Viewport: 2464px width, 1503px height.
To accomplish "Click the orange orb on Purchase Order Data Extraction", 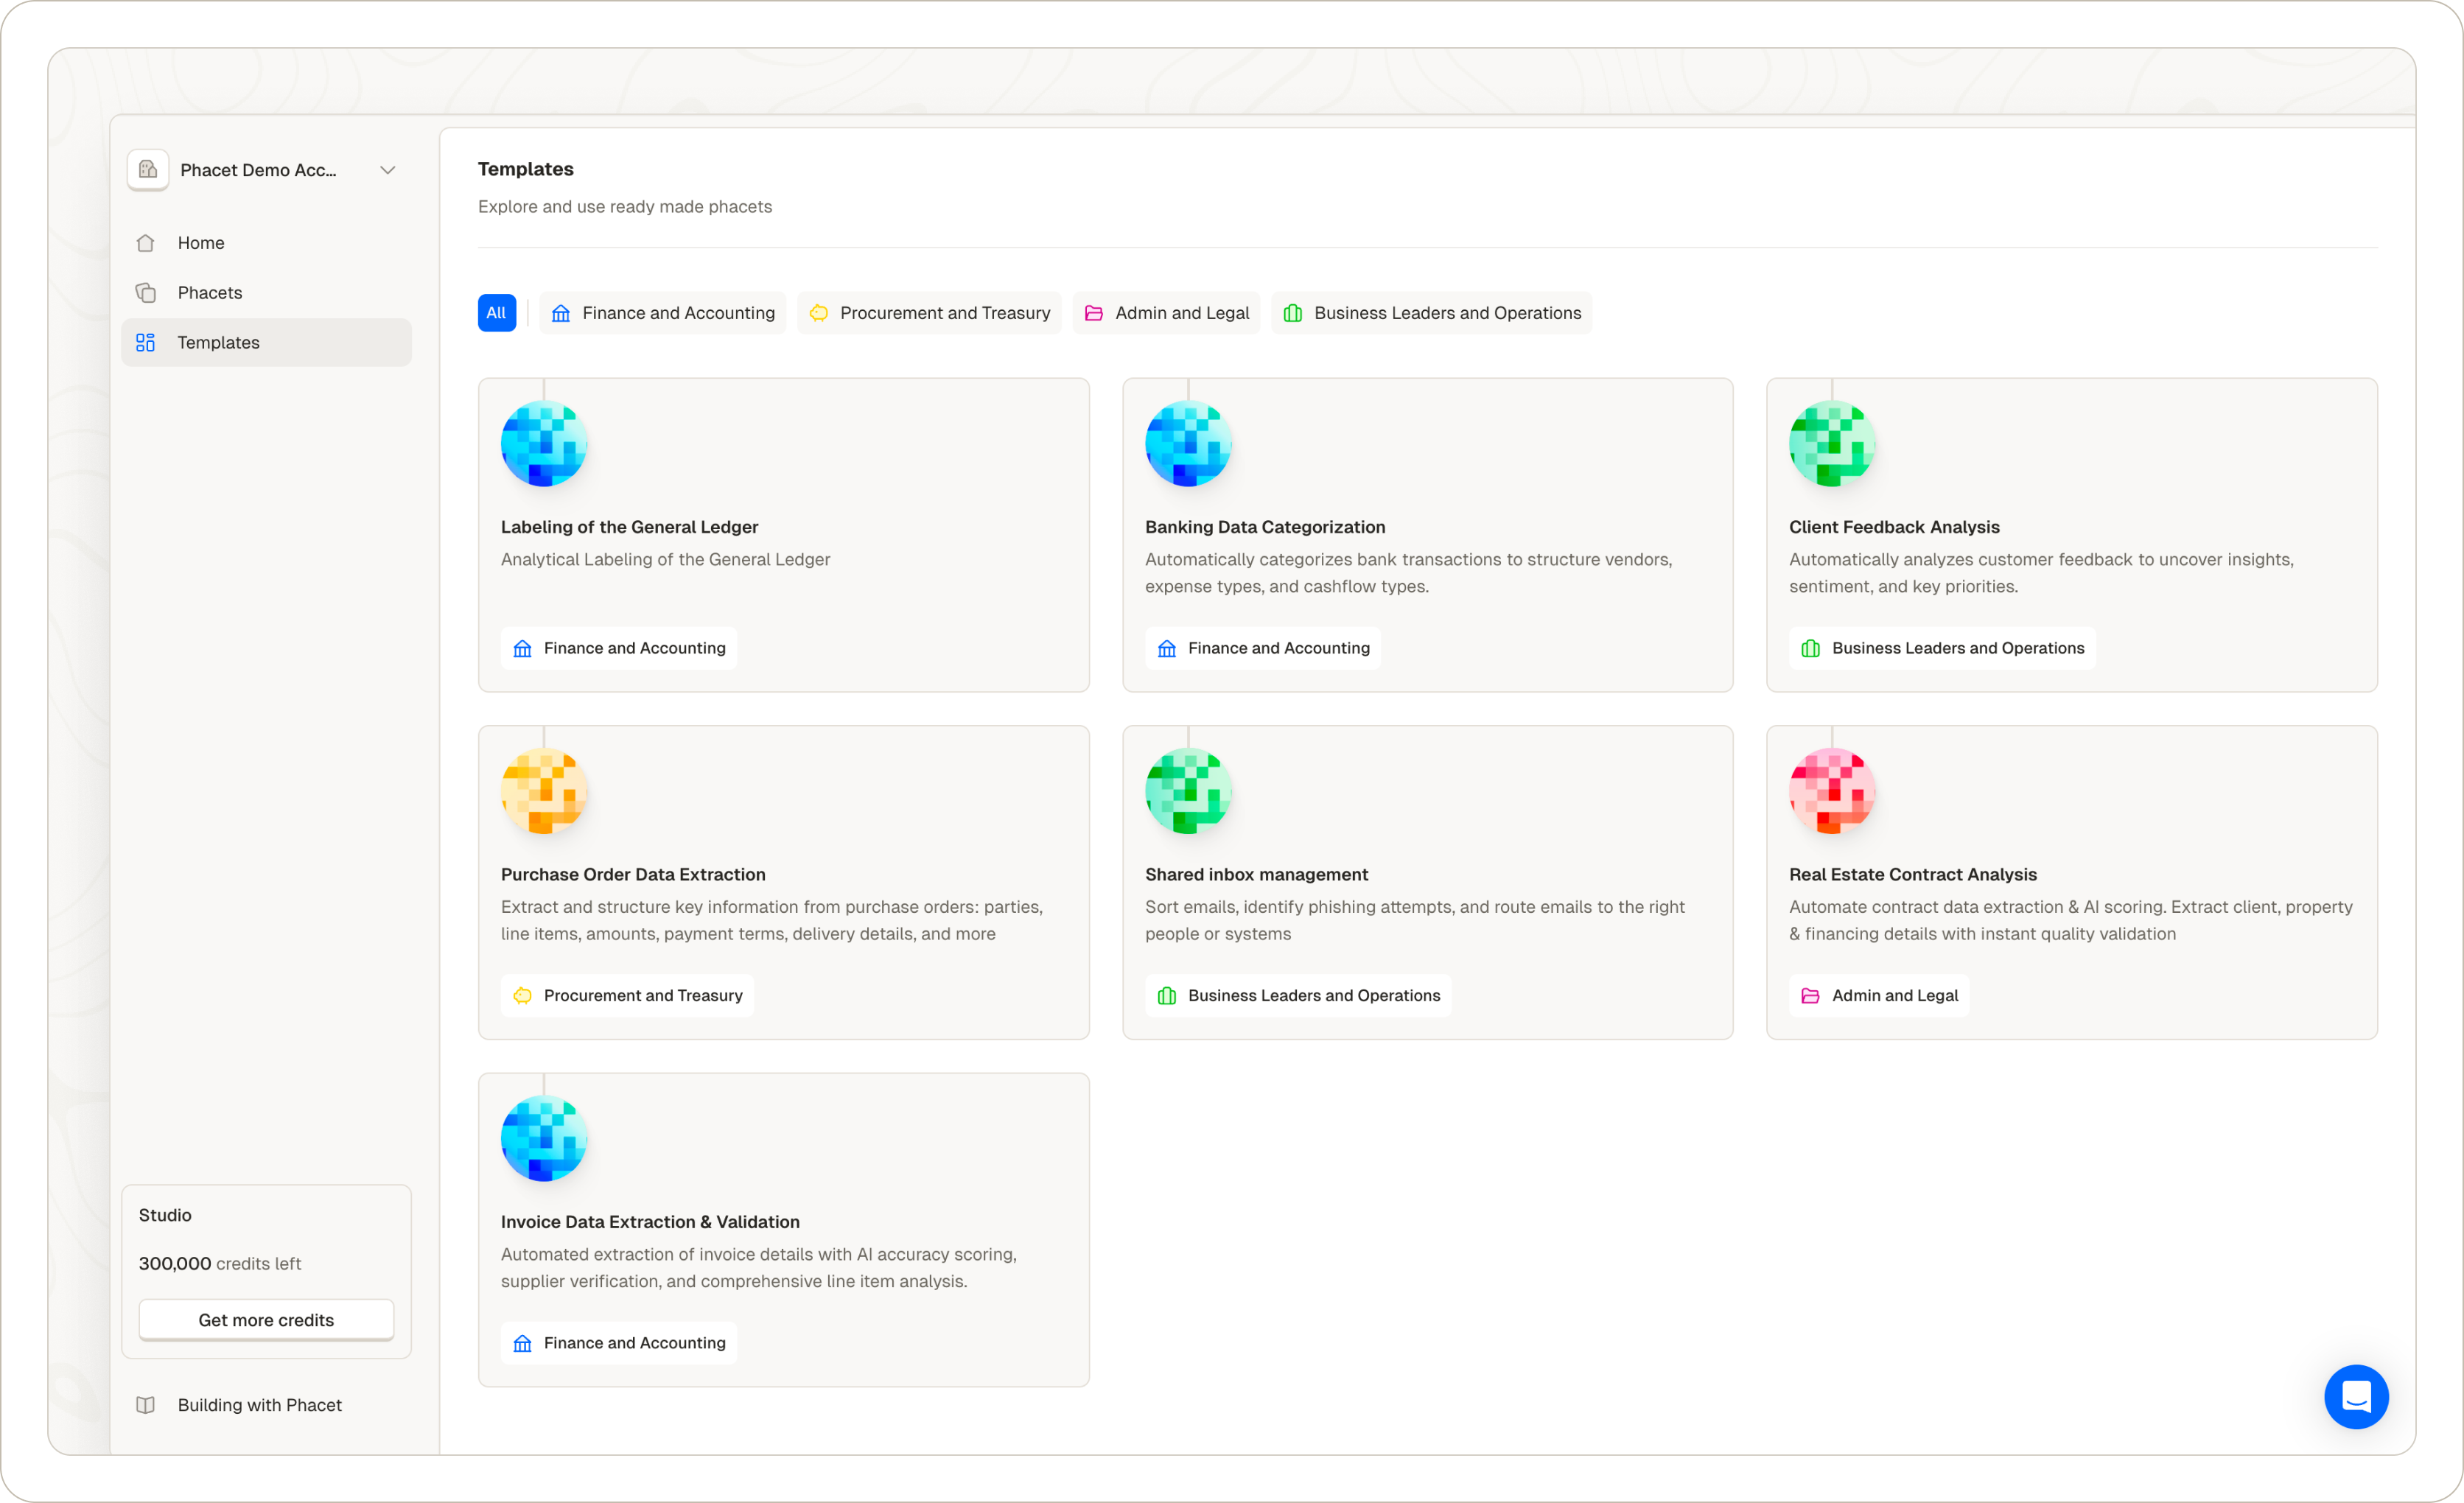I will click(x=543, y=791).
